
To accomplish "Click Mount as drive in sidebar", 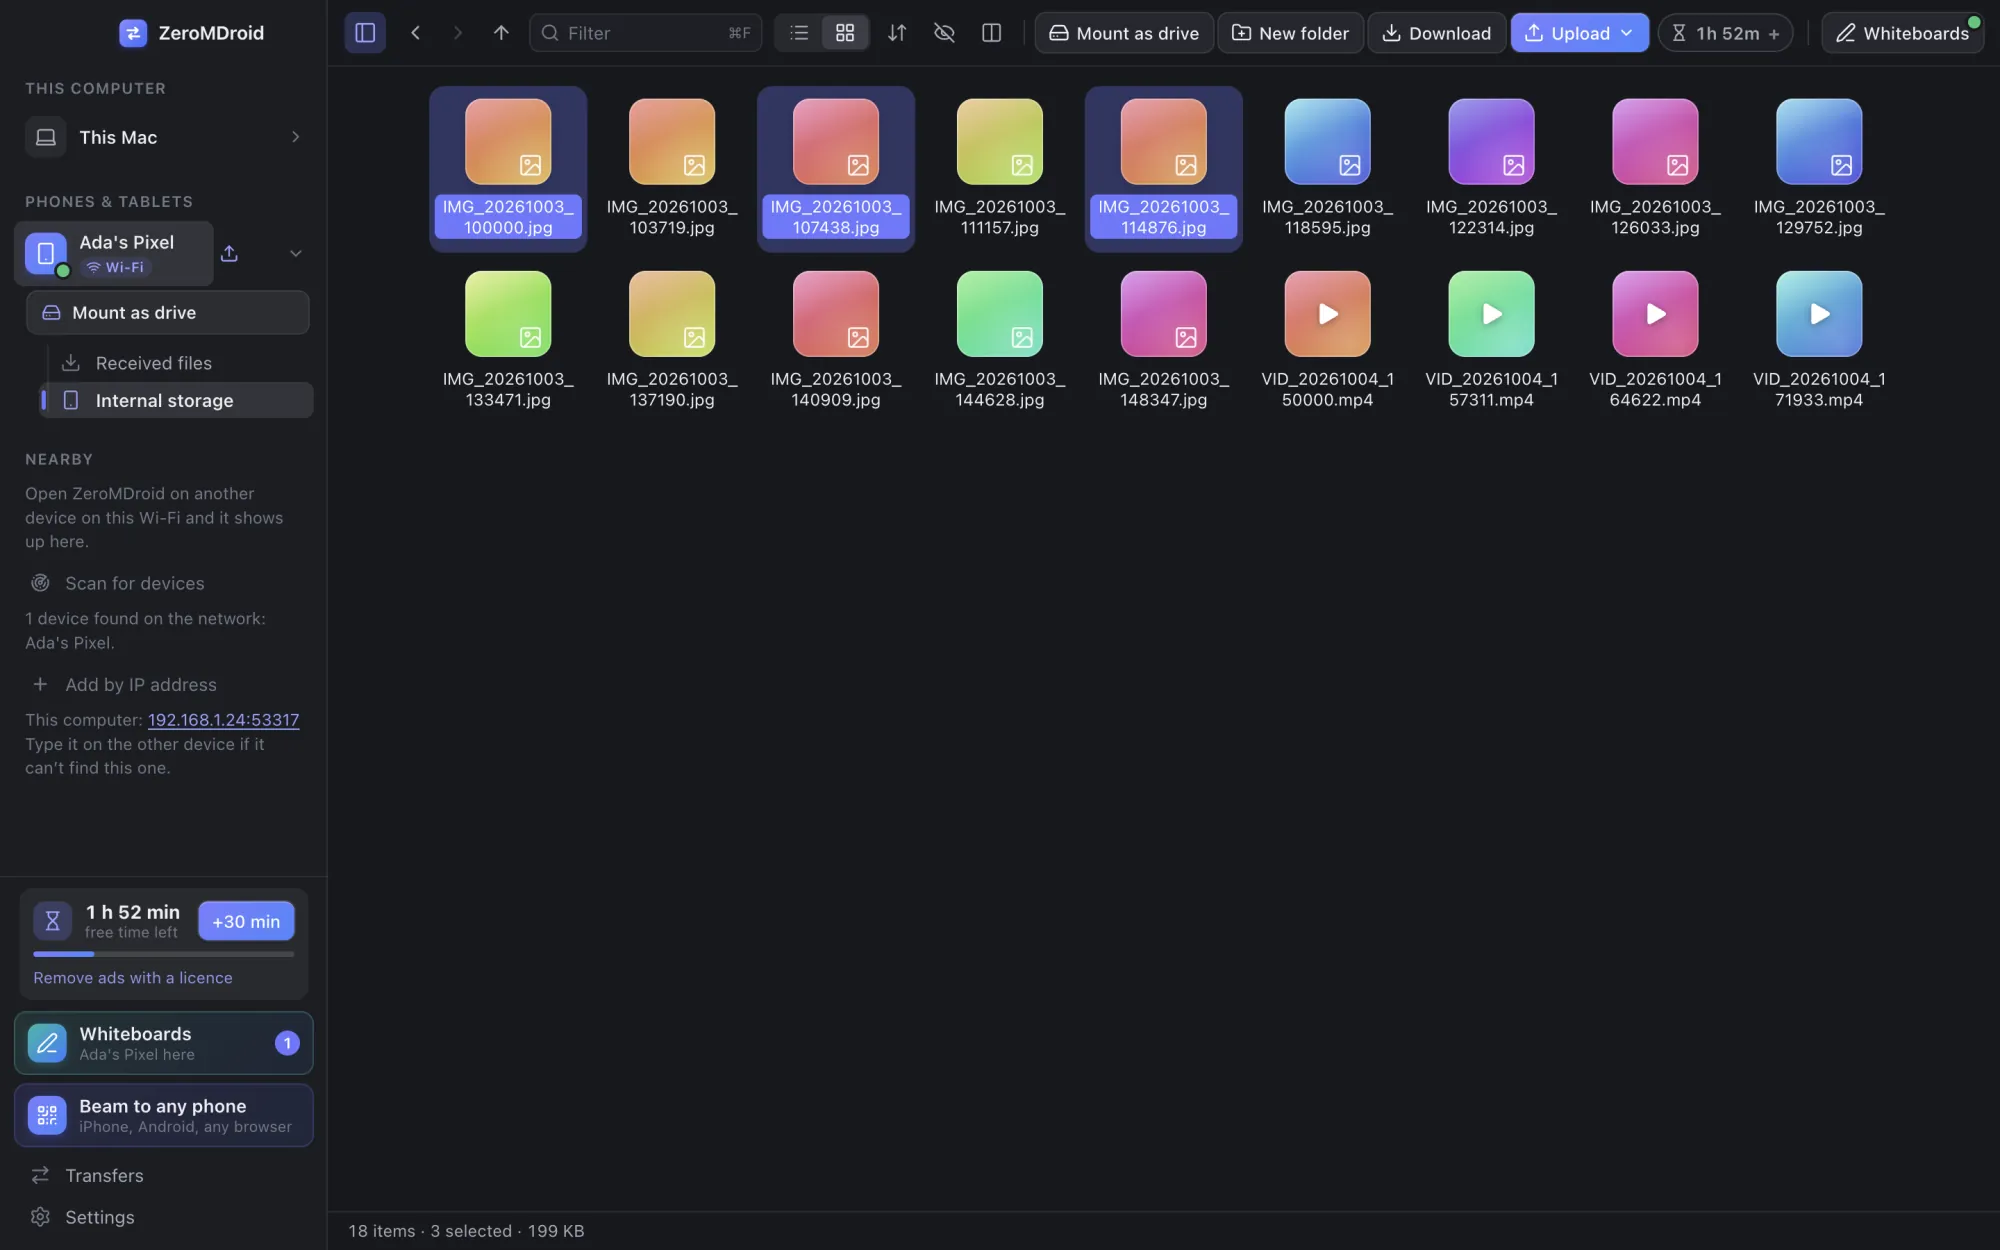I will [x=168, y=313].
